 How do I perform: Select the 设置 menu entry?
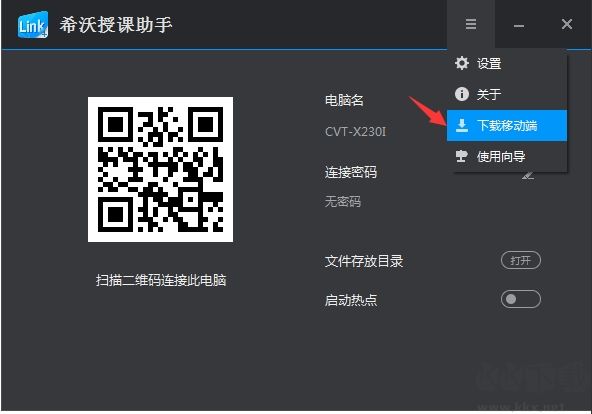point(507,63)
